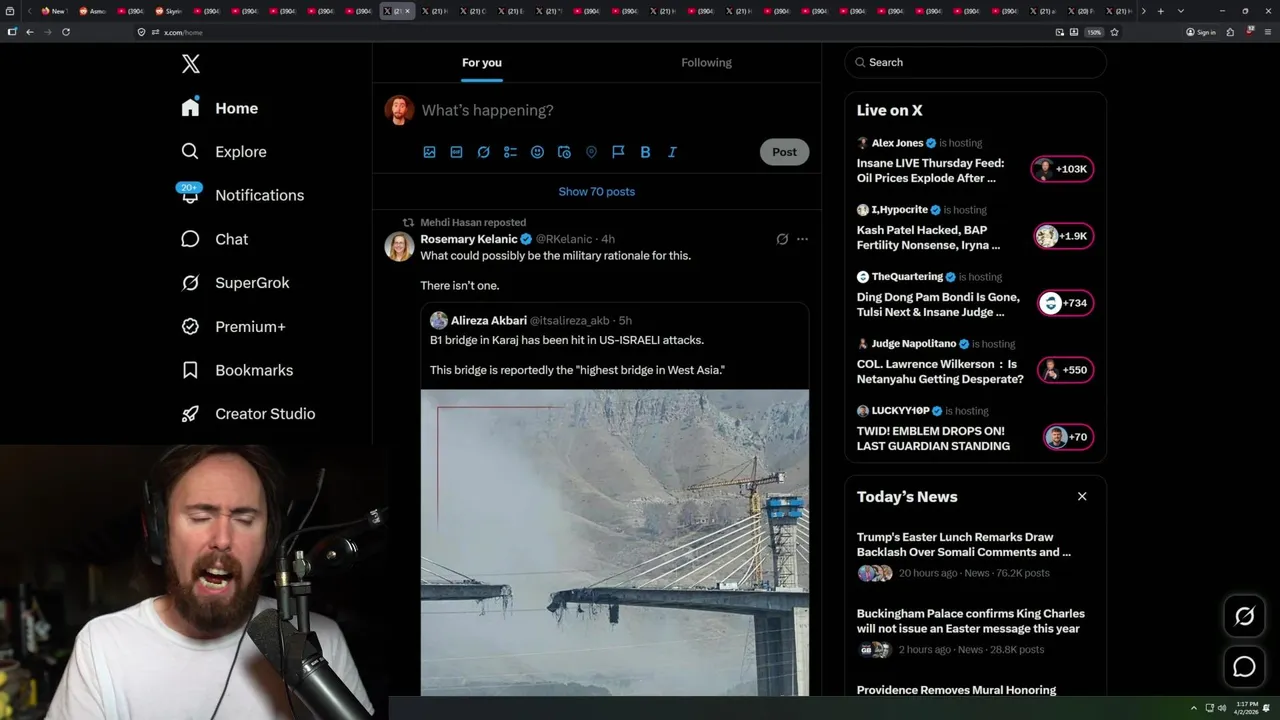The height and width of the screenshot is (720, 1280).
Task: Bookmark this page with star icon
Action: pos(1114,32)
